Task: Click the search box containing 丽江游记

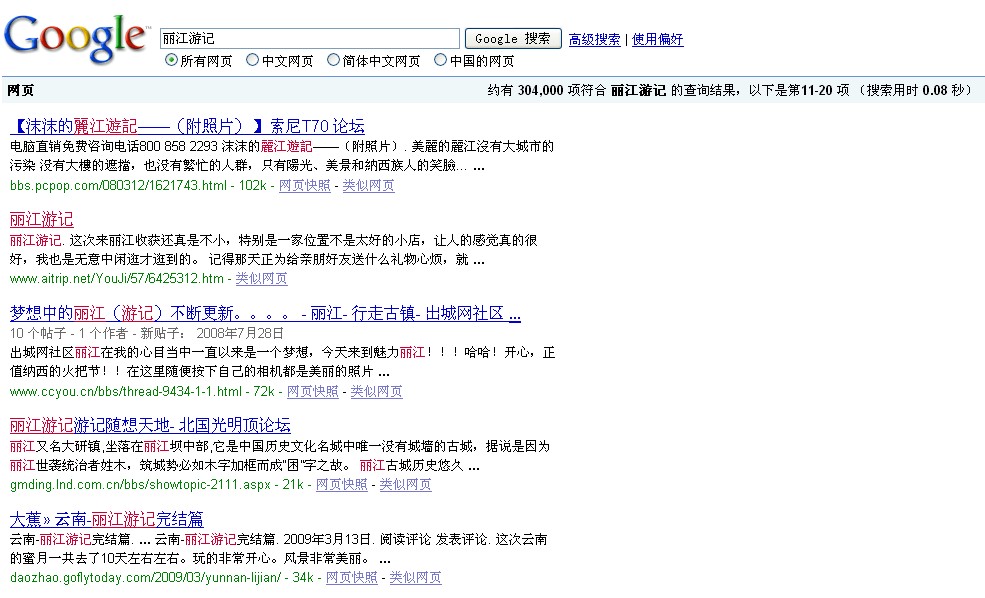Action: coord(310,38)
